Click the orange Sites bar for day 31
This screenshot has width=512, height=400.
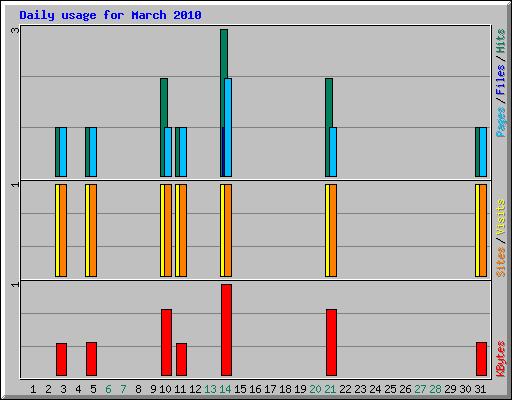pyautogui.click(x=483, y=230)
